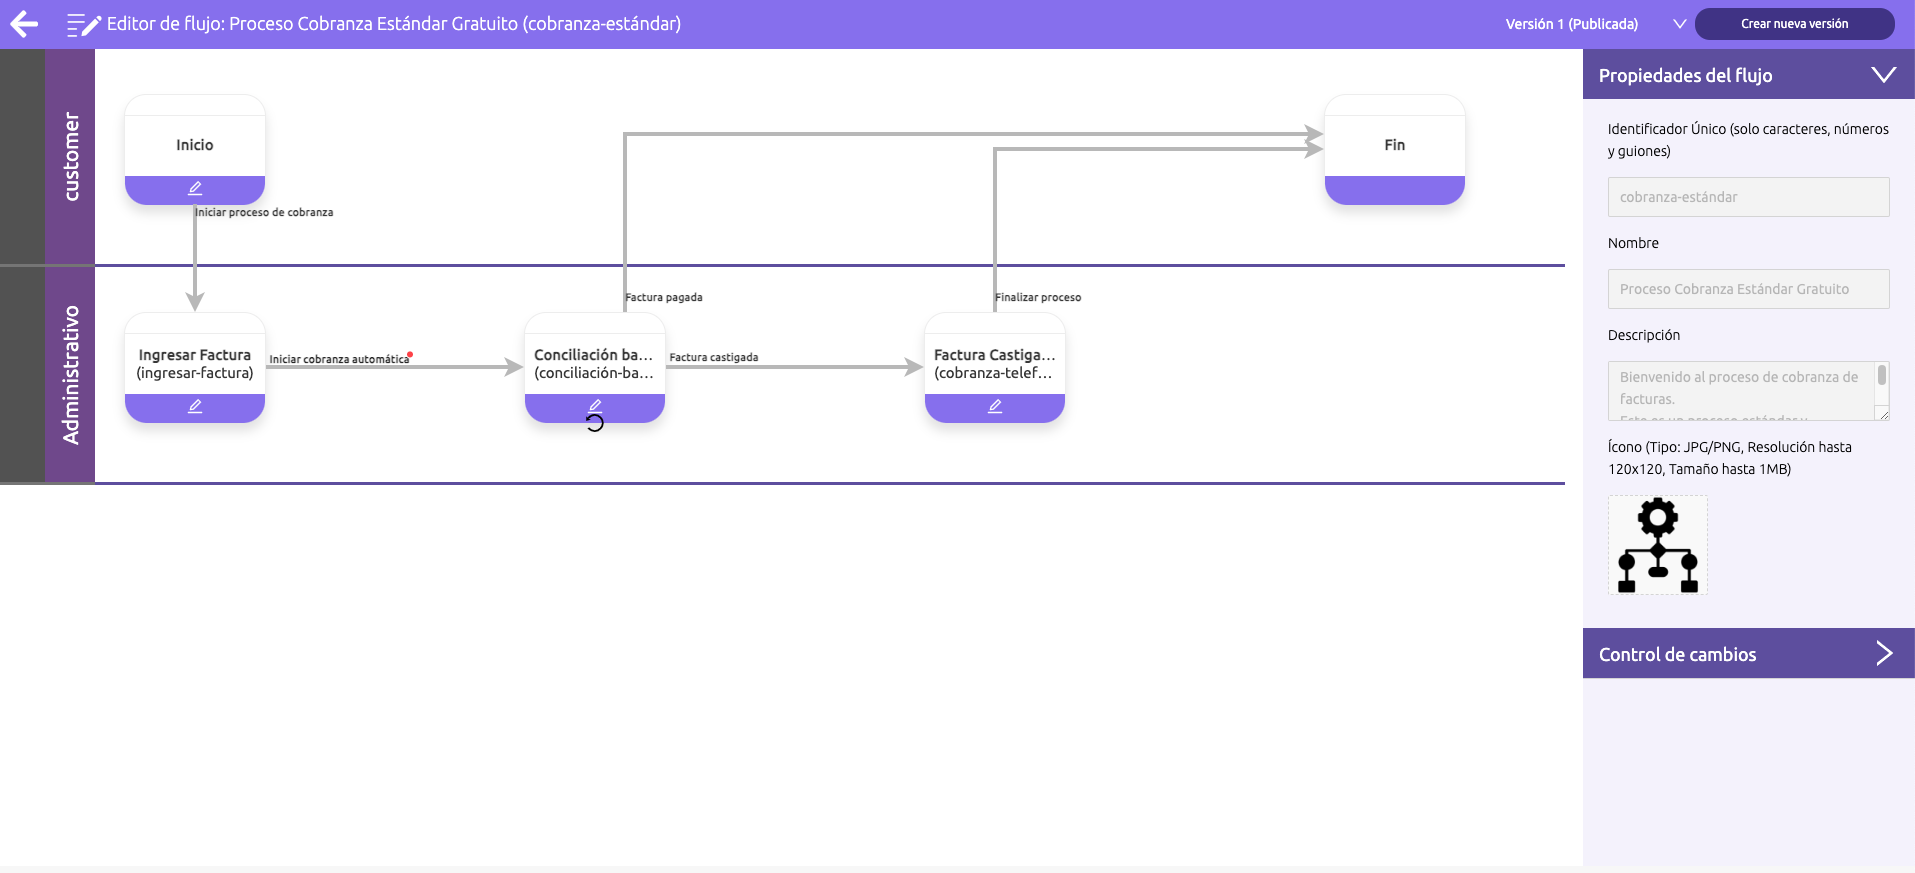Viewport: 1915px width, 873px height.
Task: Open the Versión 1 (Publicada) dropdown
Action: pyautogui.click(x=1679, y=24)
